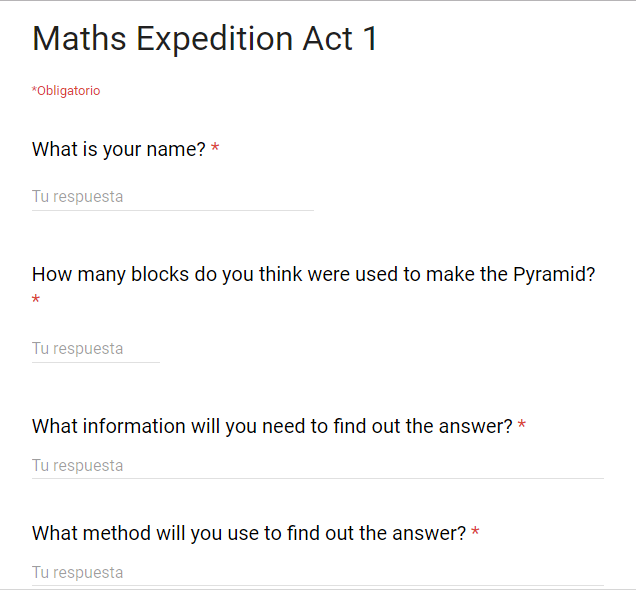Click the red asterisk after 'find out the answer?' information question
Image resolution: width=636 pixels, height=590 pixels.
(x=522, y=425)
